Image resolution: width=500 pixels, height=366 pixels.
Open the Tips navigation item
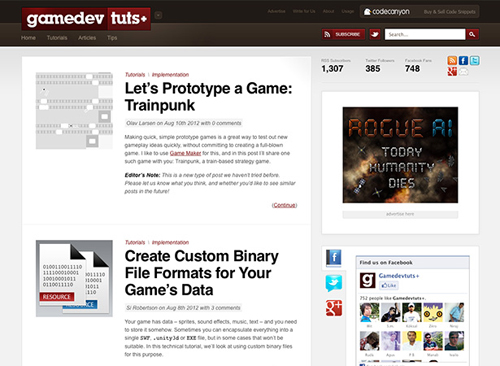click(112, 38)
